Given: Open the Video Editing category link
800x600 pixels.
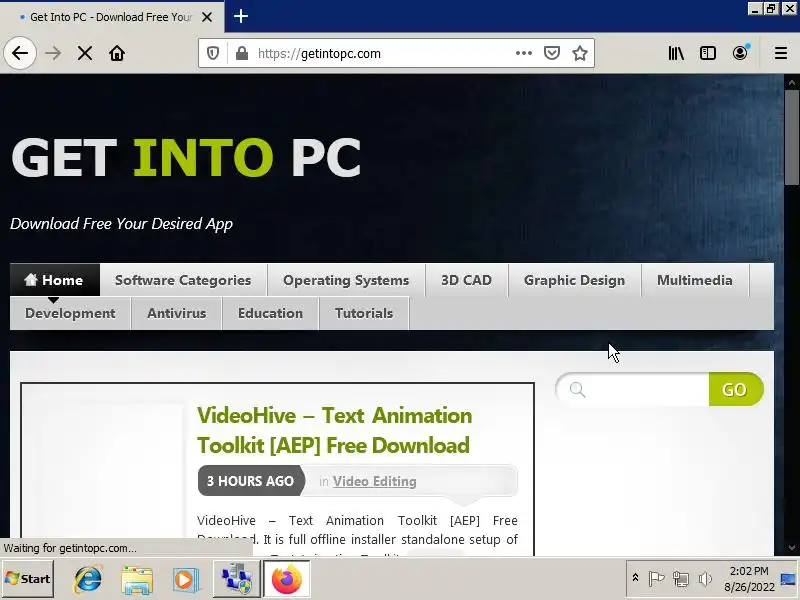Looking at the screenshot, I should pyautogui.click(x=374, y=481).
